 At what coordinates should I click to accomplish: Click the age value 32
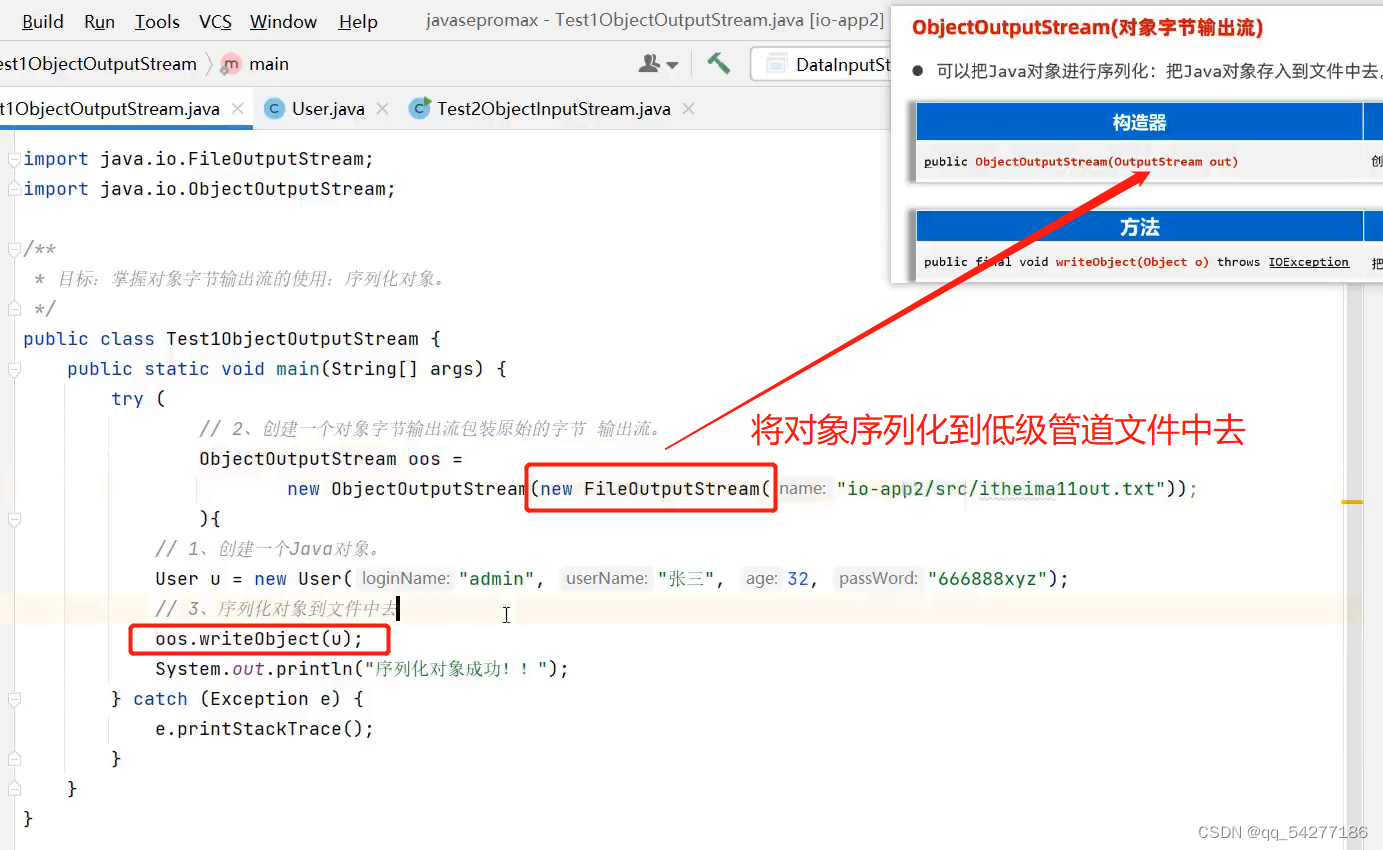[798, 579]
